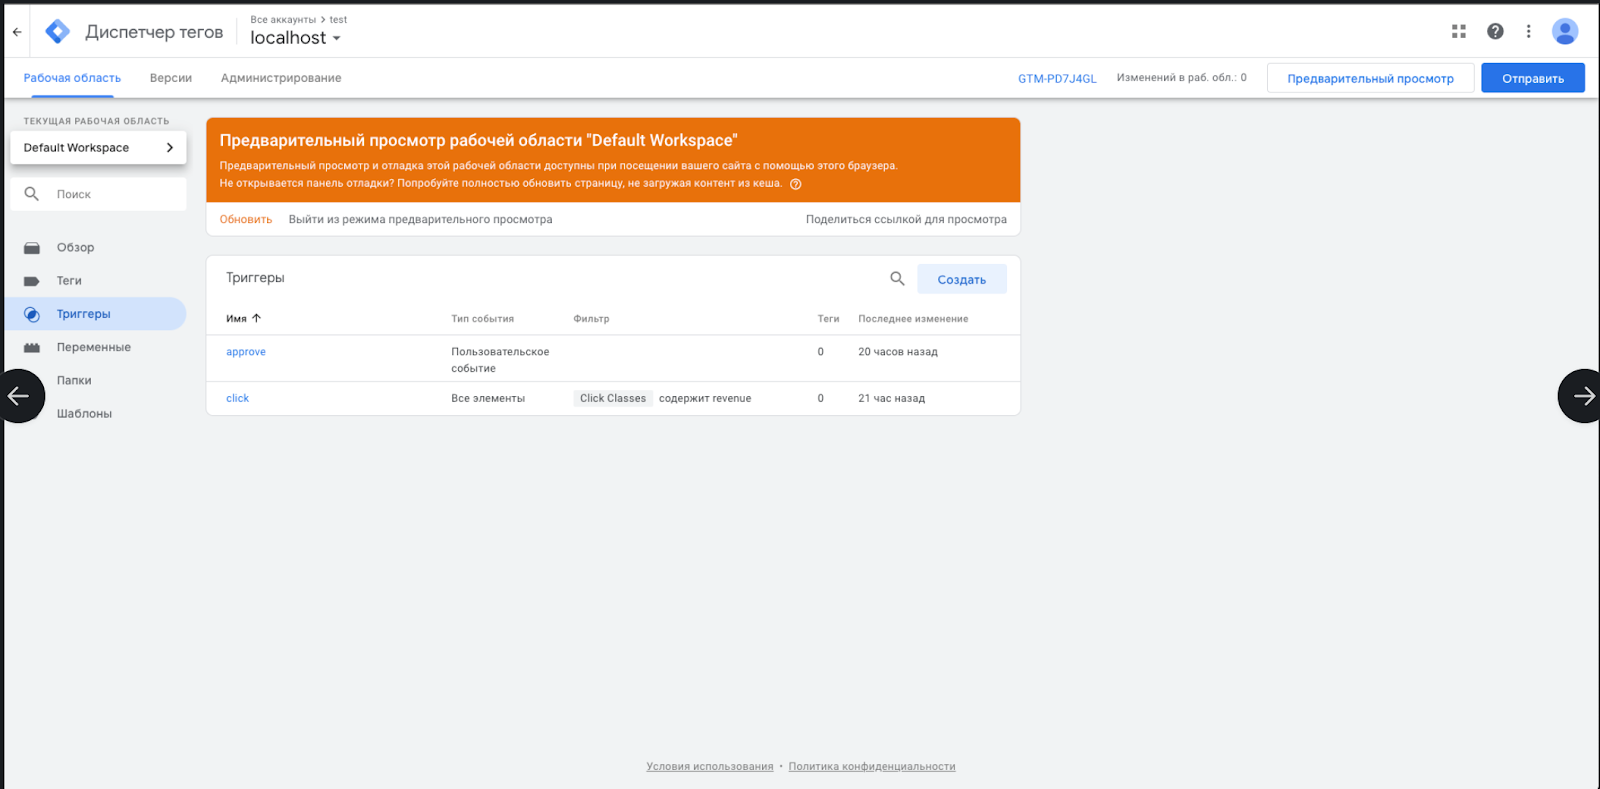Image resolution: width=1600 pixels, height=789 pixels.
Task: Open the help question mark icon
Action: 1495,31
